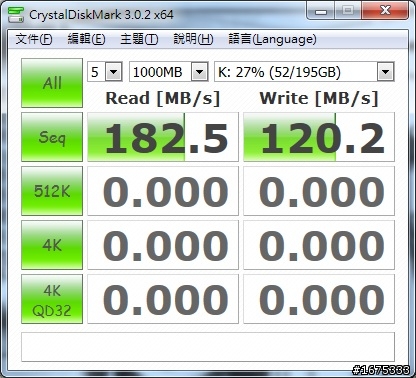This screenshot has width=416, height=378.
Task: Click the 512K read value 0.000
Action: tap(163, 191)
